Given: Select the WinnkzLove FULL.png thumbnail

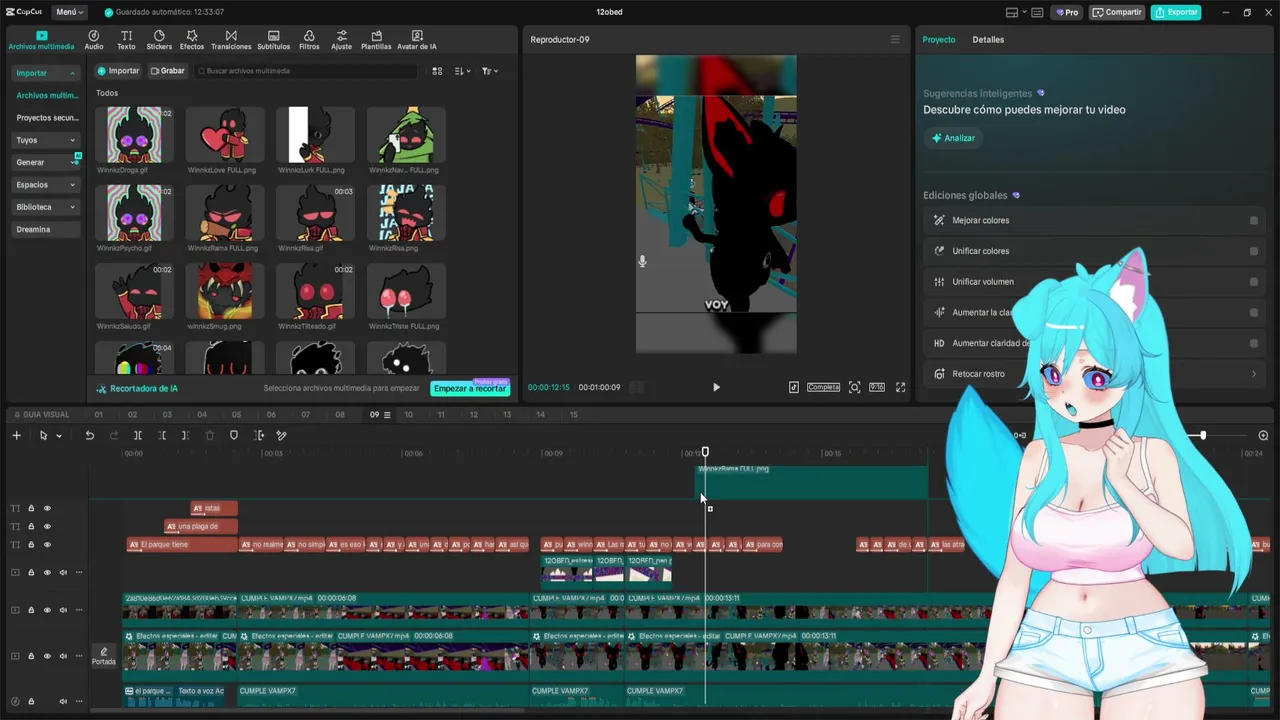Looking at the screenshot, I should [x=224, y=135].
